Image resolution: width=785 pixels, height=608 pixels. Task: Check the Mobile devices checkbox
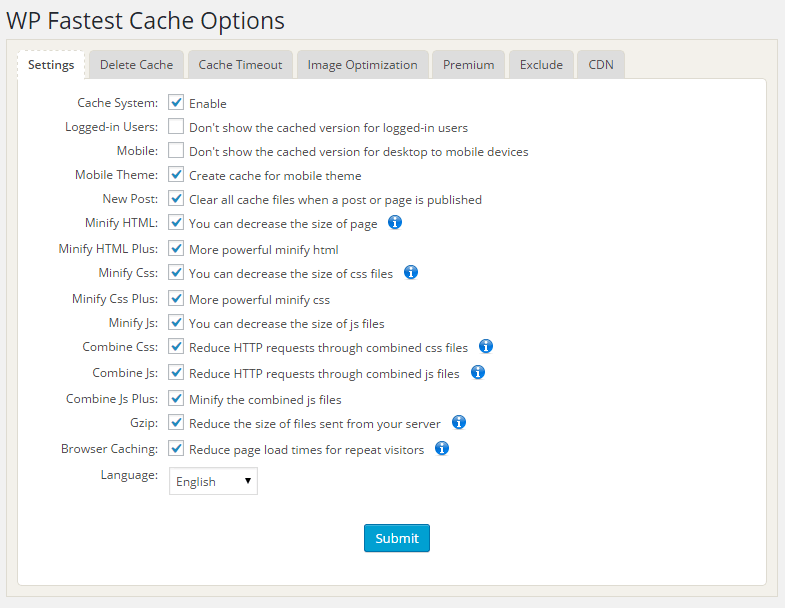(176, 151)
